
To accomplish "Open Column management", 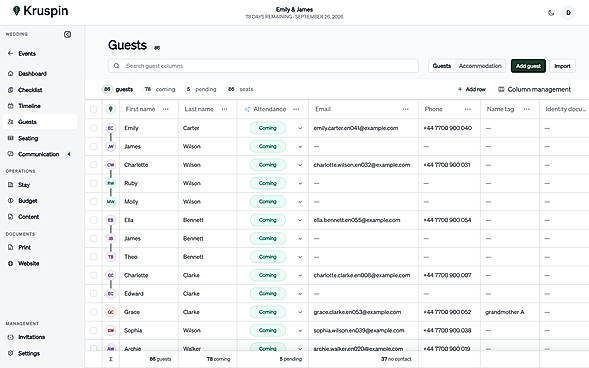I will pyautogui.click(x=534, y=89).
